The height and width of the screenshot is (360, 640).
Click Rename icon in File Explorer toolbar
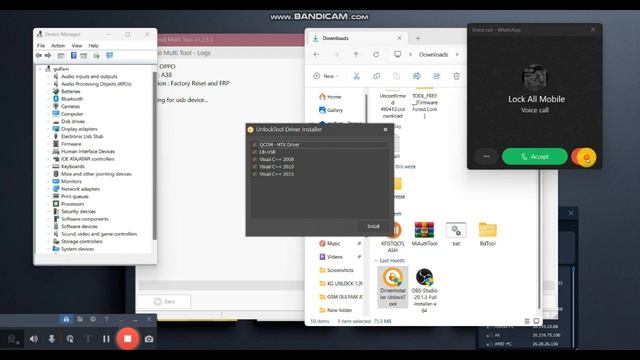[416, 76]
